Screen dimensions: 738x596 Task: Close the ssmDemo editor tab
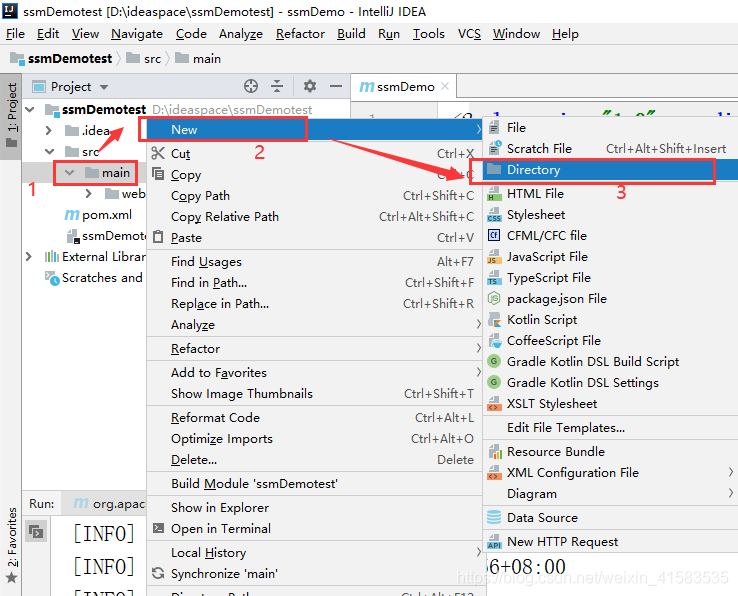[445, 86]
